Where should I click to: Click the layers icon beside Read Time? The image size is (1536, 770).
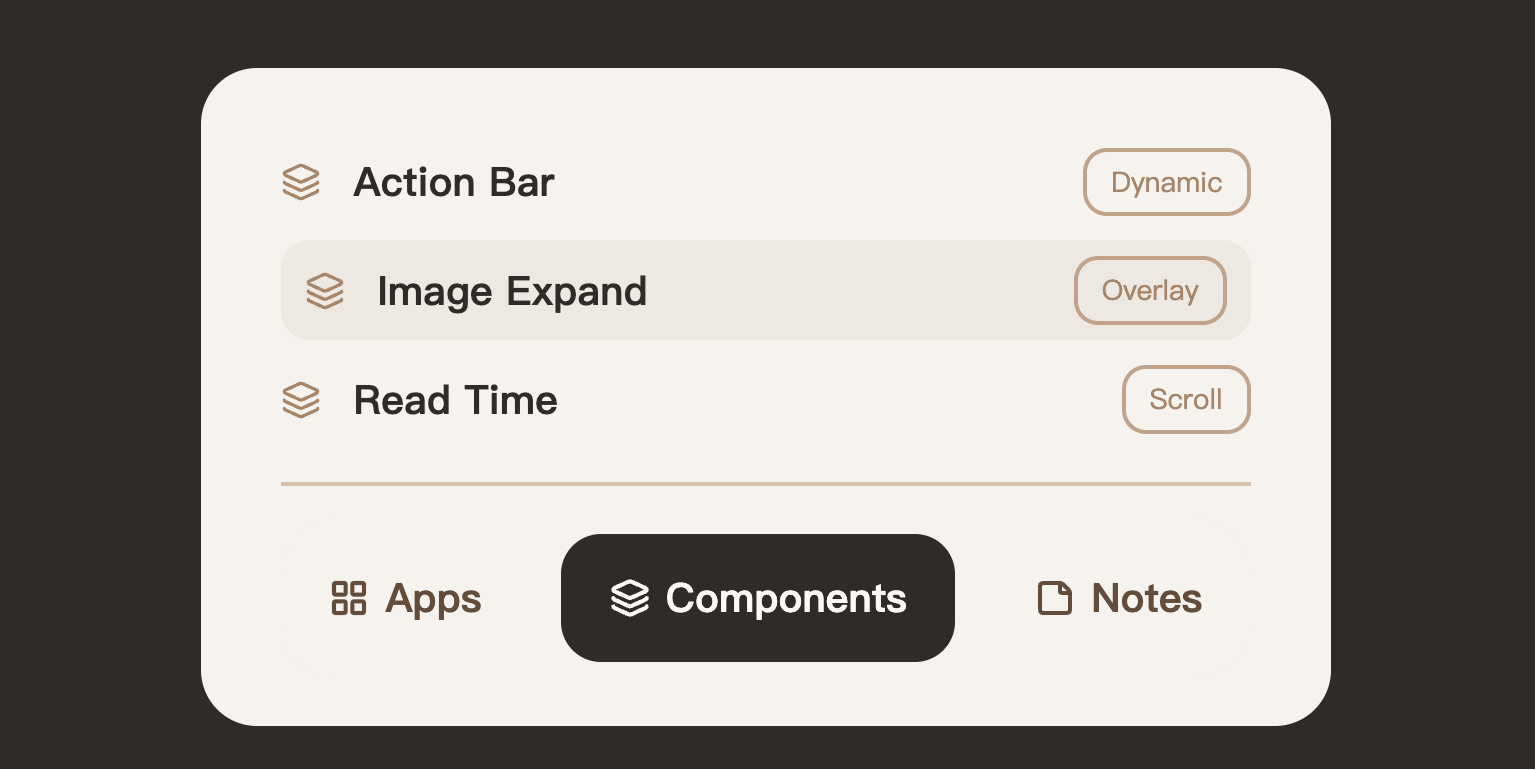coord(301,400)
